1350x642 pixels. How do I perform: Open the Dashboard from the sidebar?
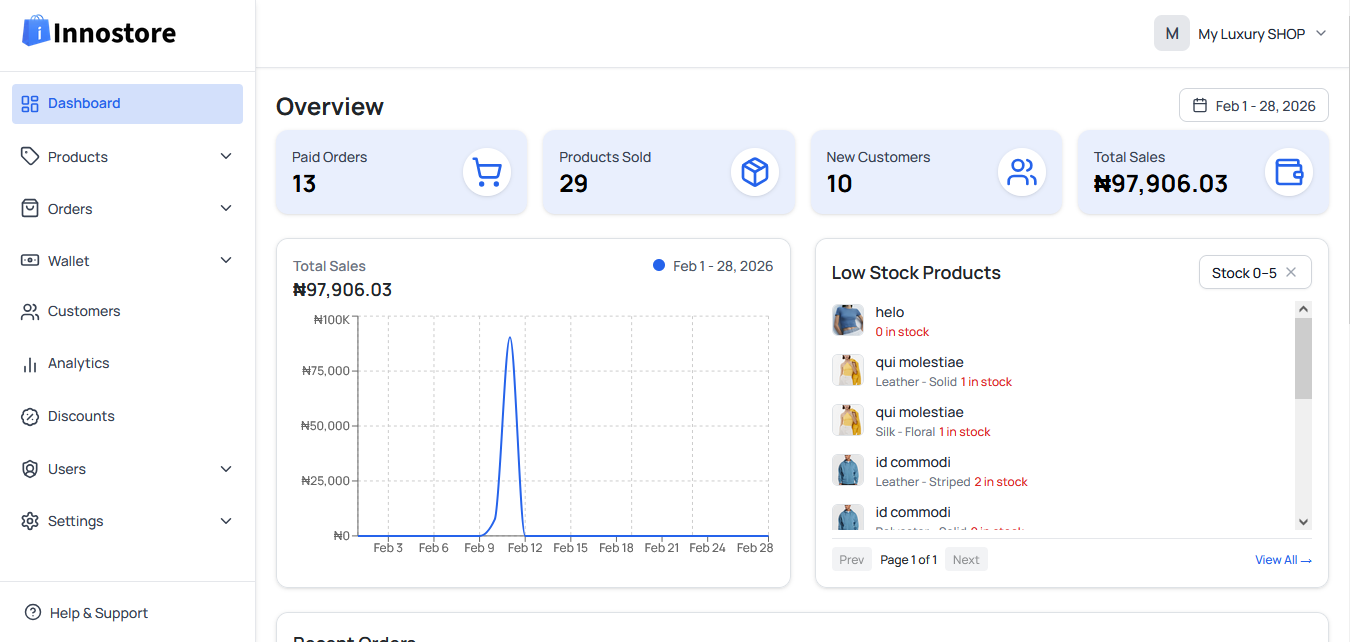tap(84, 103)
